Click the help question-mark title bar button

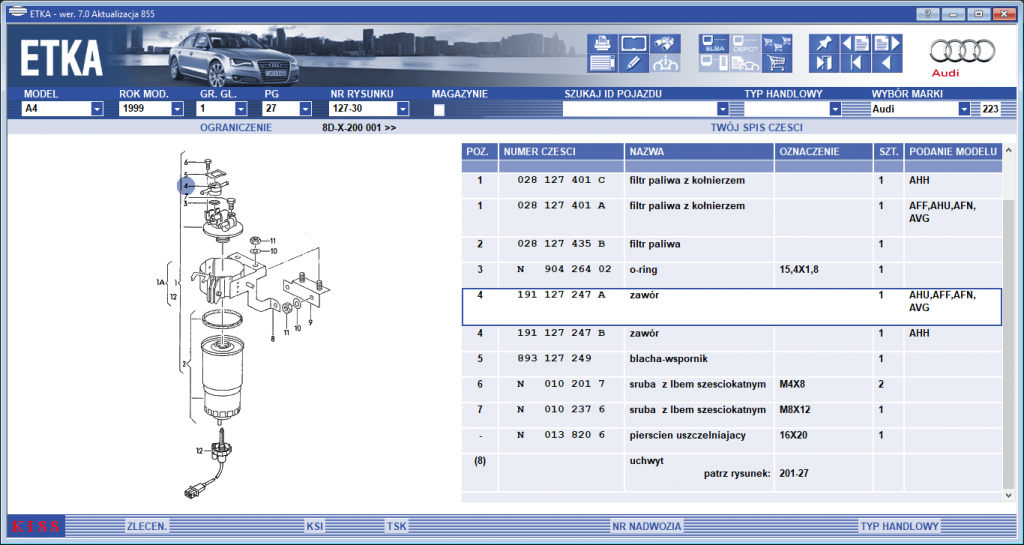coord(927,14)
